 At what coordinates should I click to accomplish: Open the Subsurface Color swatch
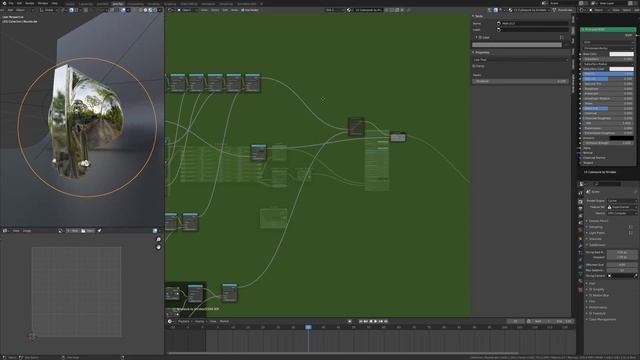(621, 69)
